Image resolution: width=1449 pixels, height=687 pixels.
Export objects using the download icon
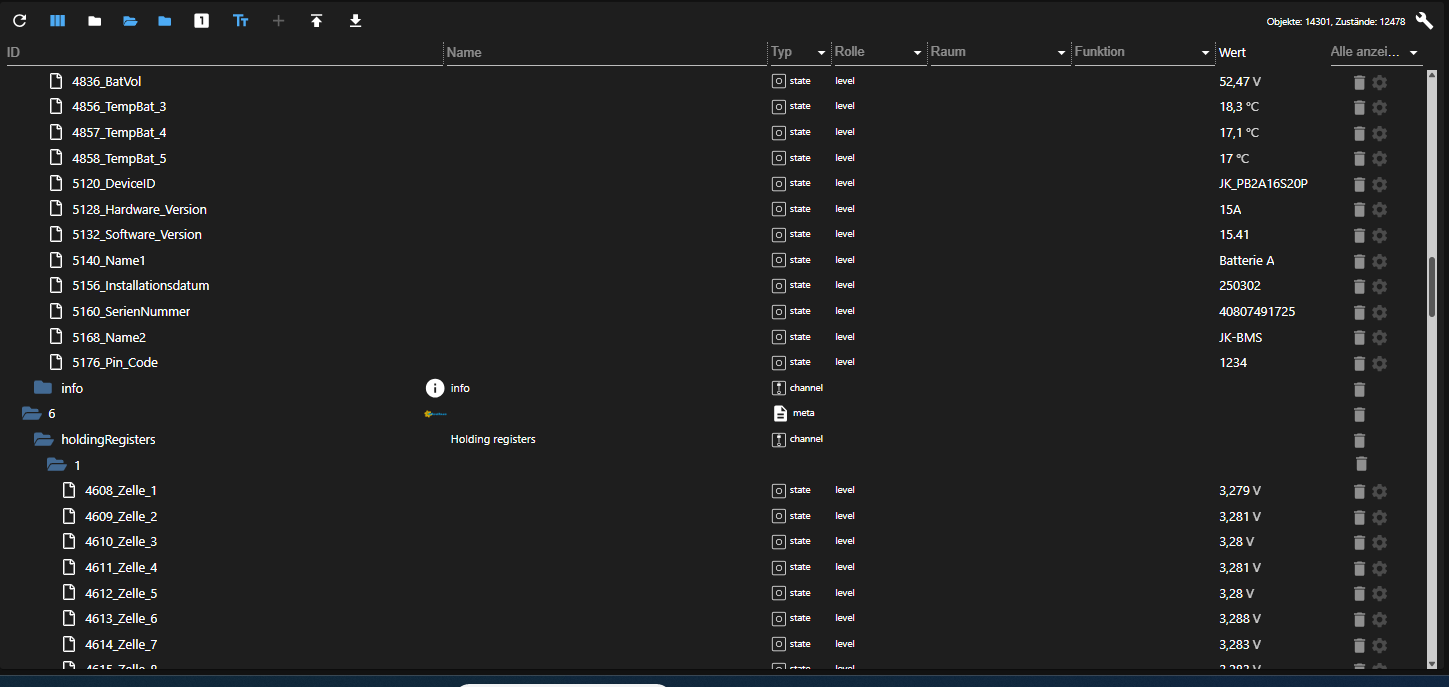click(355, 20)
